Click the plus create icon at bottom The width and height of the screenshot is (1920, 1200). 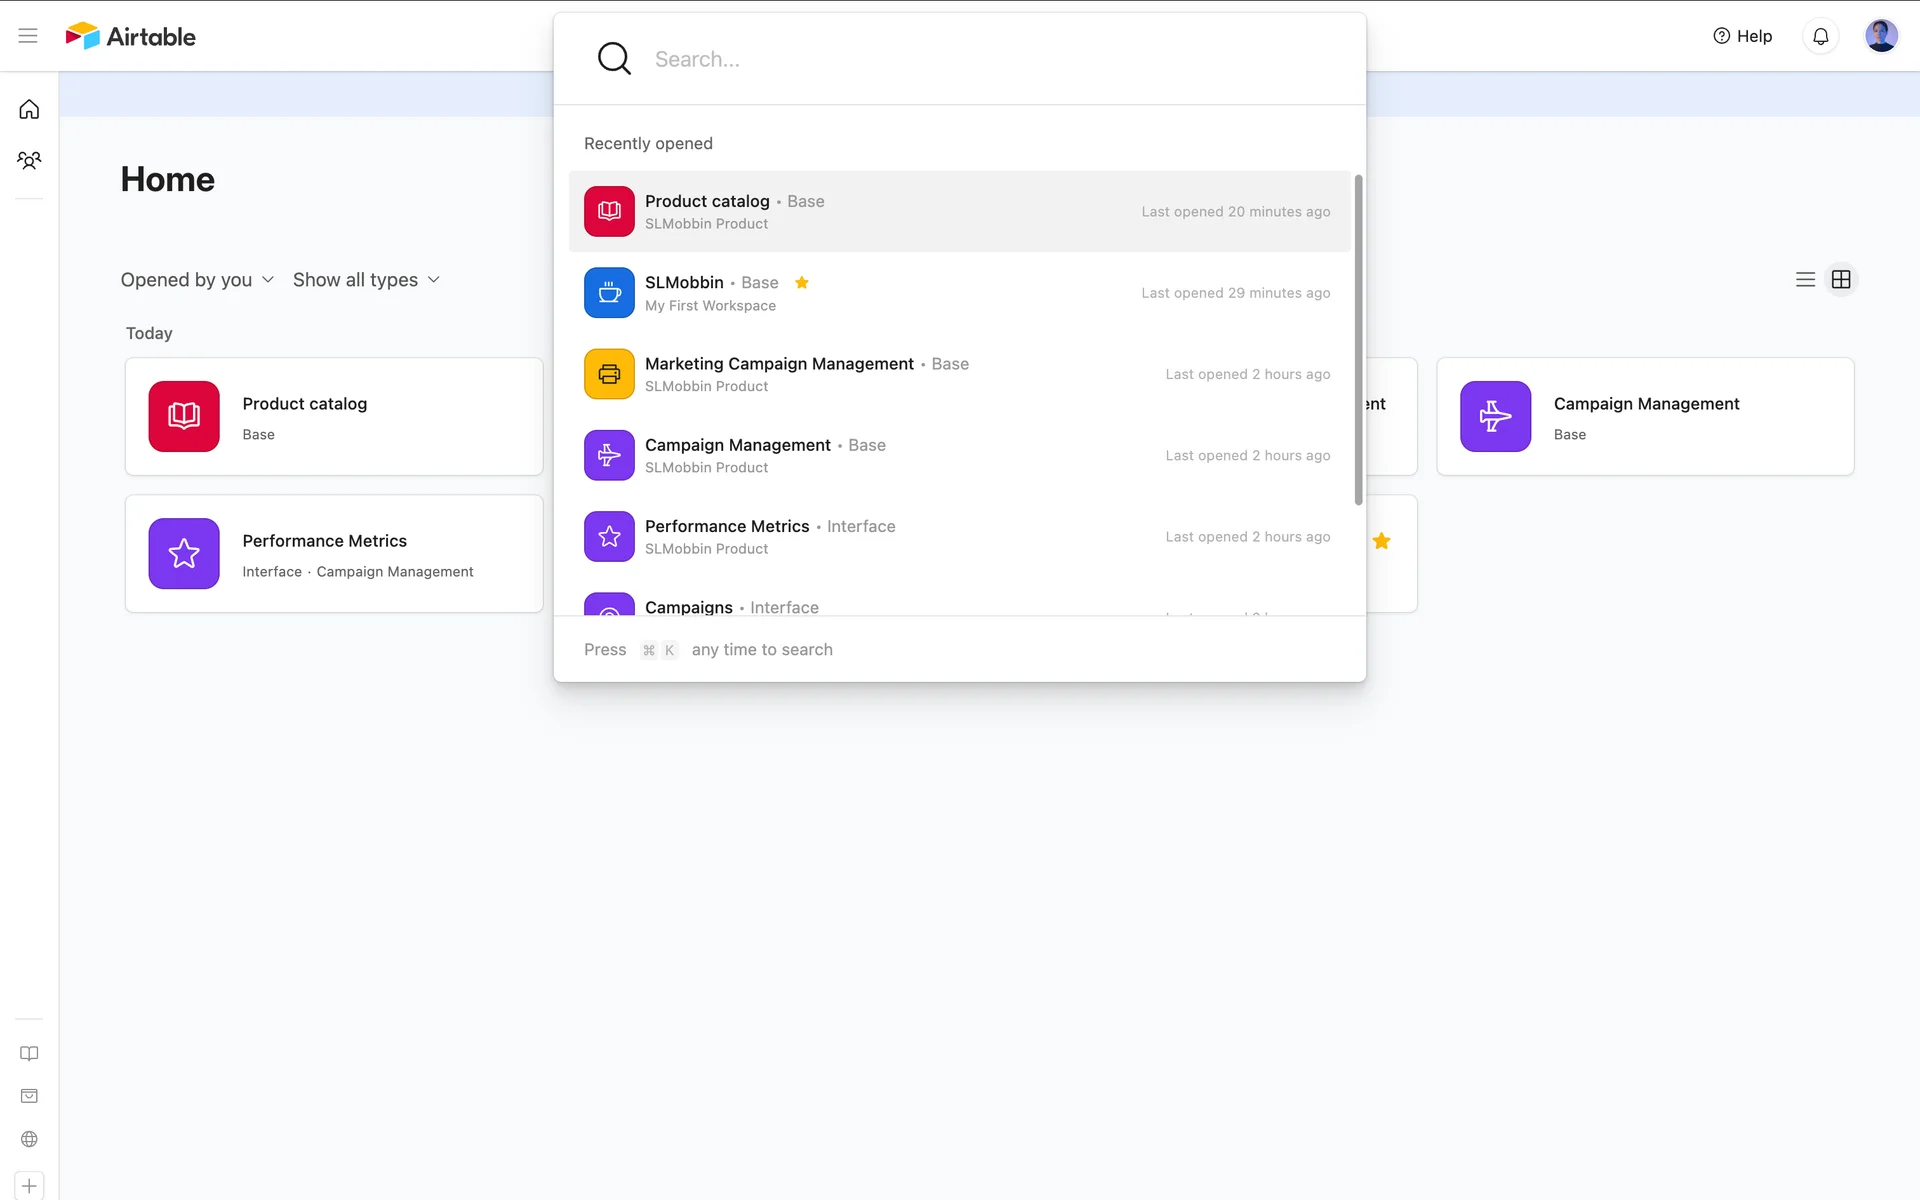pos(29,1186)
